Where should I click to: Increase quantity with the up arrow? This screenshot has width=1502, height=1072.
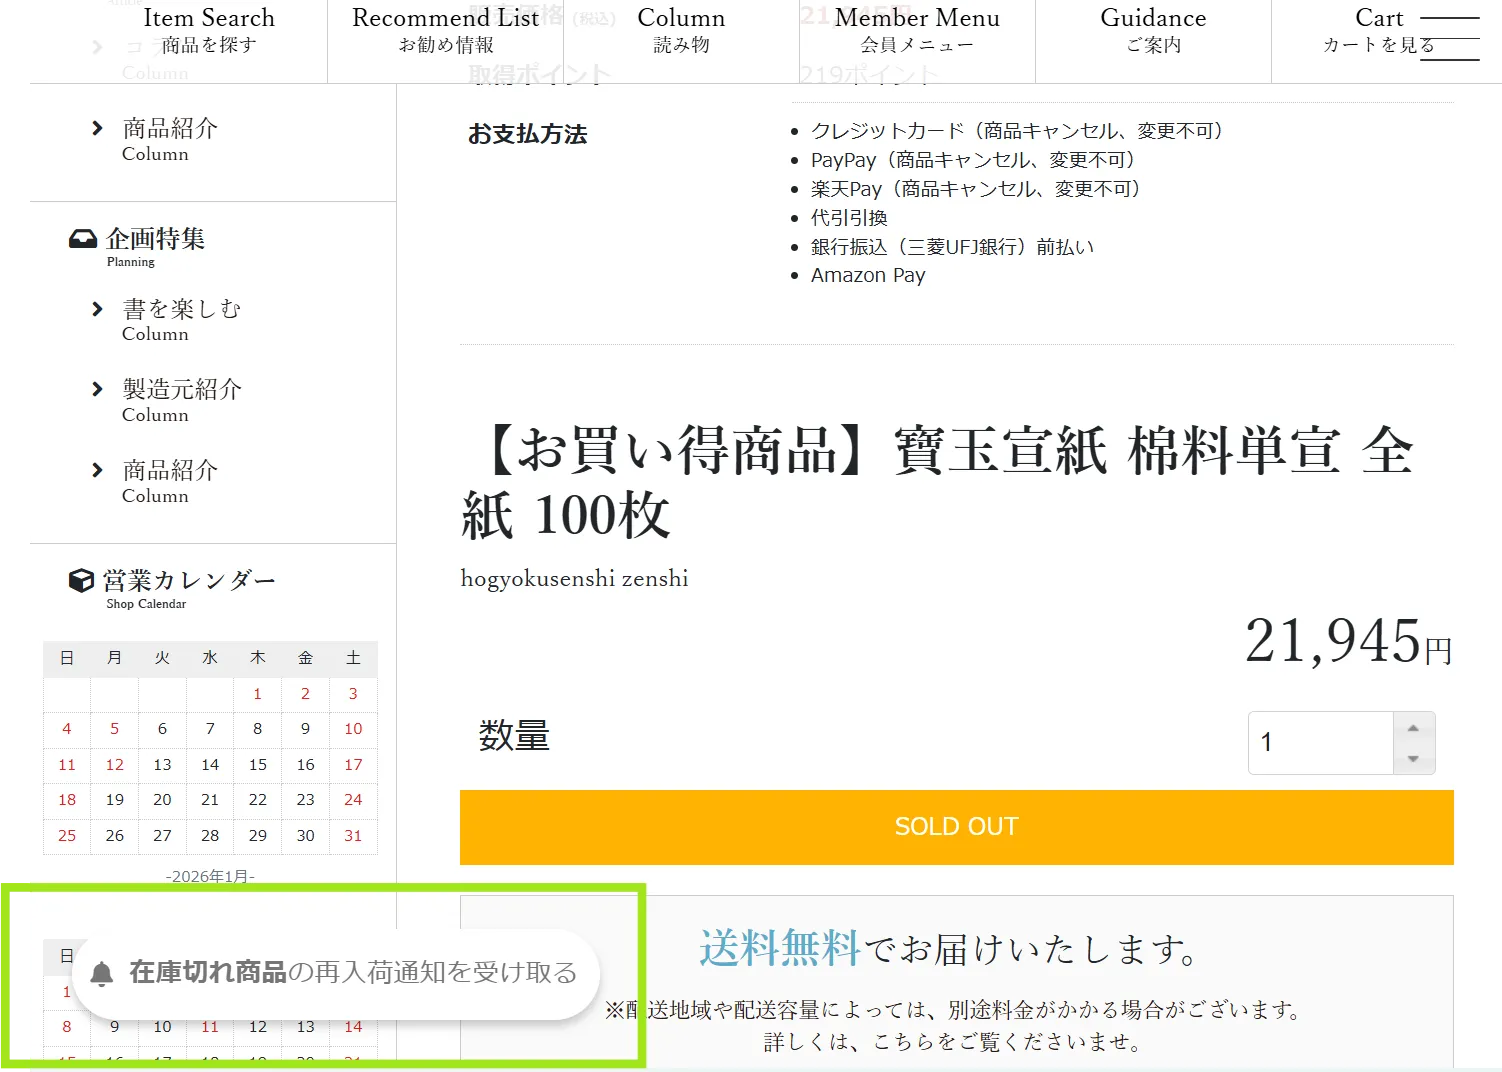coord(1413,728)
